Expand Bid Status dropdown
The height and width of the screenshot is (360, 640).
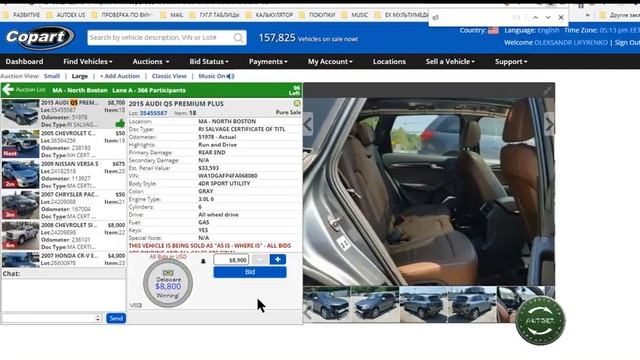tap(209, 62)
